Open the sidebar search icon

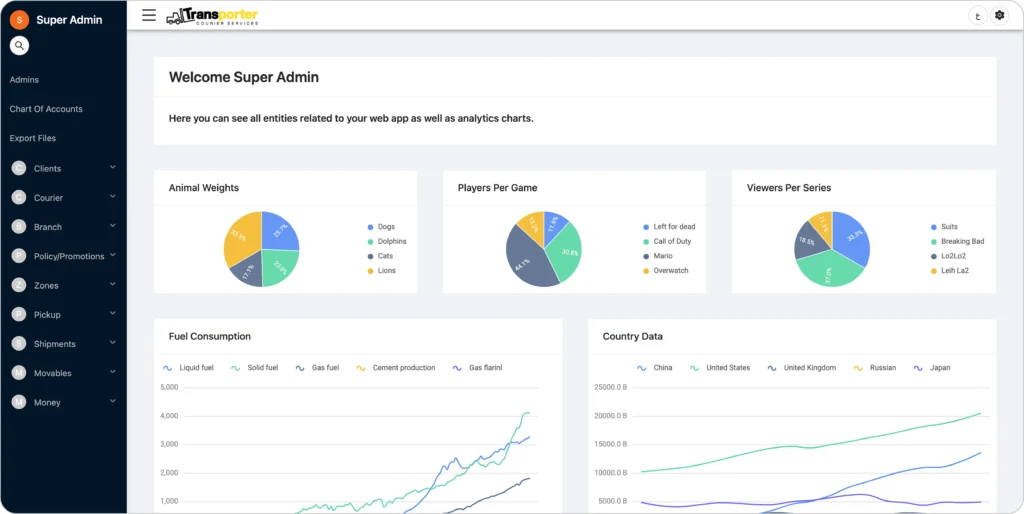19,46
